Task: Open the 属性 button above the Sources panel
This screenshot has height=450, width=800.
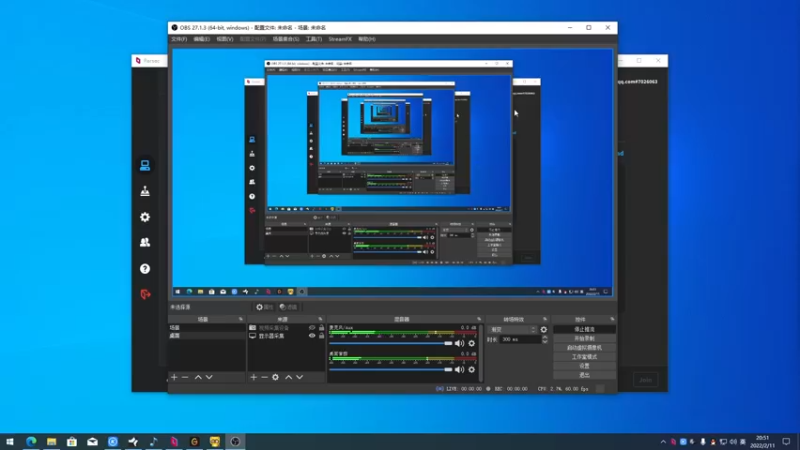Action: [x=265, y=307]
